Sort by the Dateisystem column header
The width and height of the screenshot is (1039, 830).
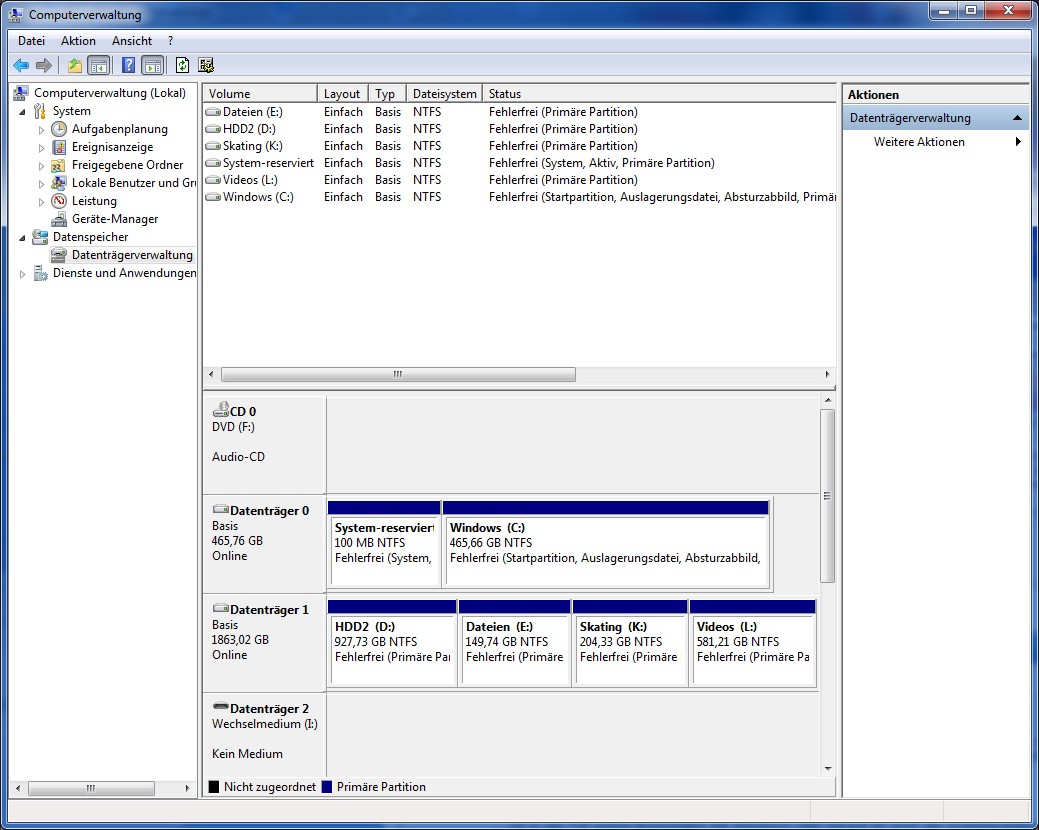coord(445,93)
